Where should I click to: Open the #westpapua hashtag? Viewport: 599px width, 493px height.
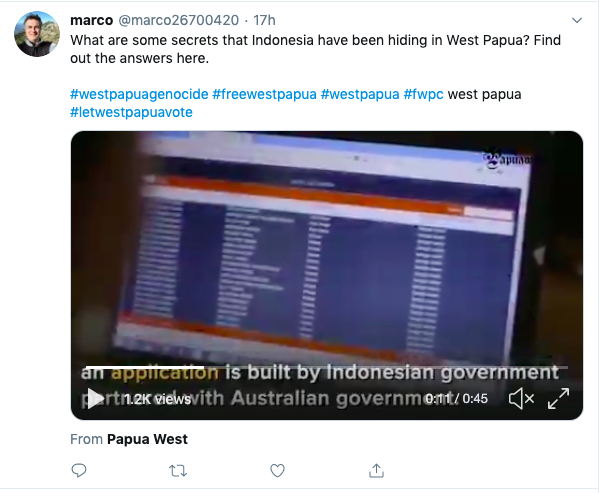pyautogui.click(x=360, y=94)
